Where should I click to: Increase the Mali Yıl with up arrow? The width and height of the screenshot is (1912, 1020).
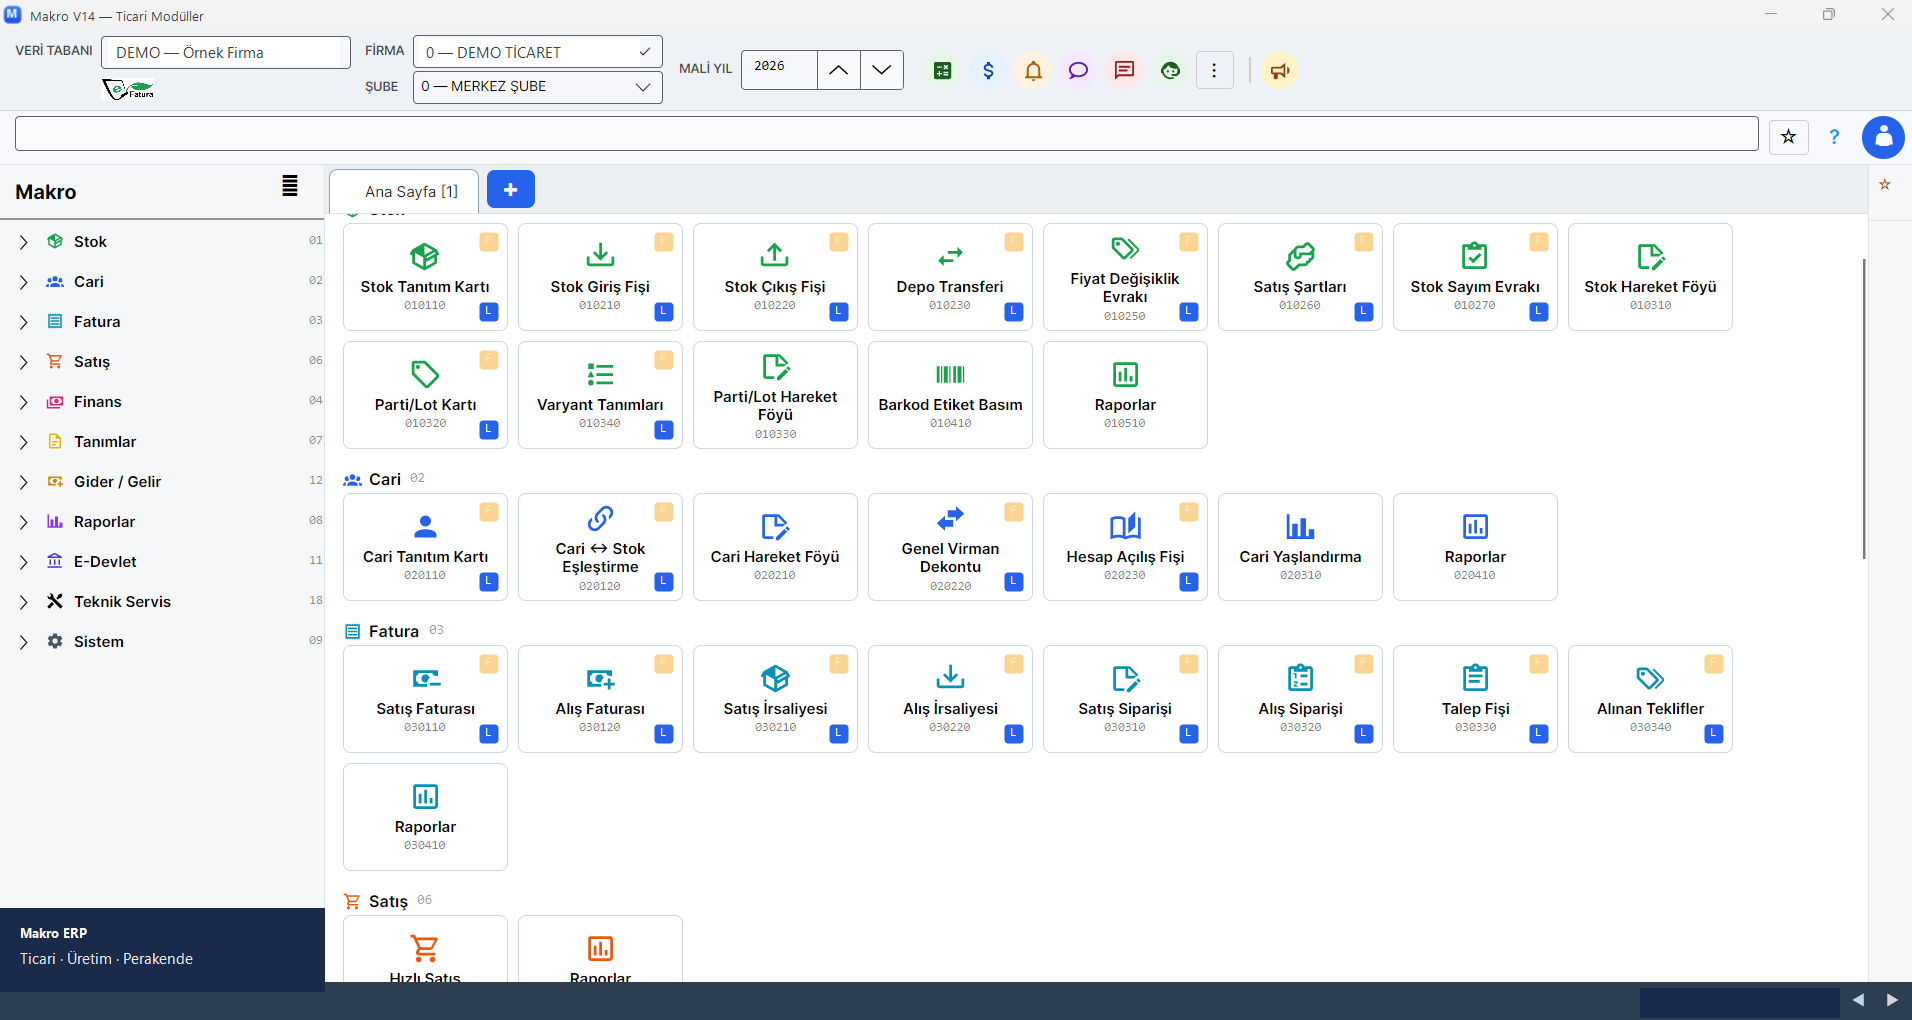point(839,70)
